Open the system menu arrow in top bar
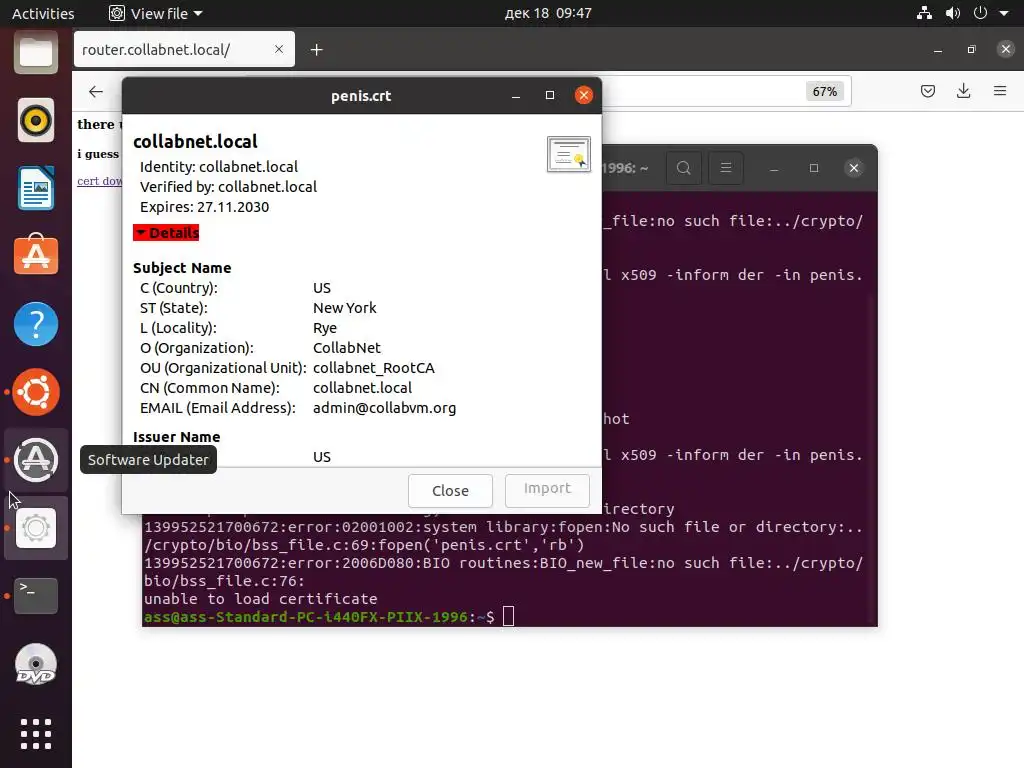The width and height of the screenshot is (1024, 768). (1004, 13)
